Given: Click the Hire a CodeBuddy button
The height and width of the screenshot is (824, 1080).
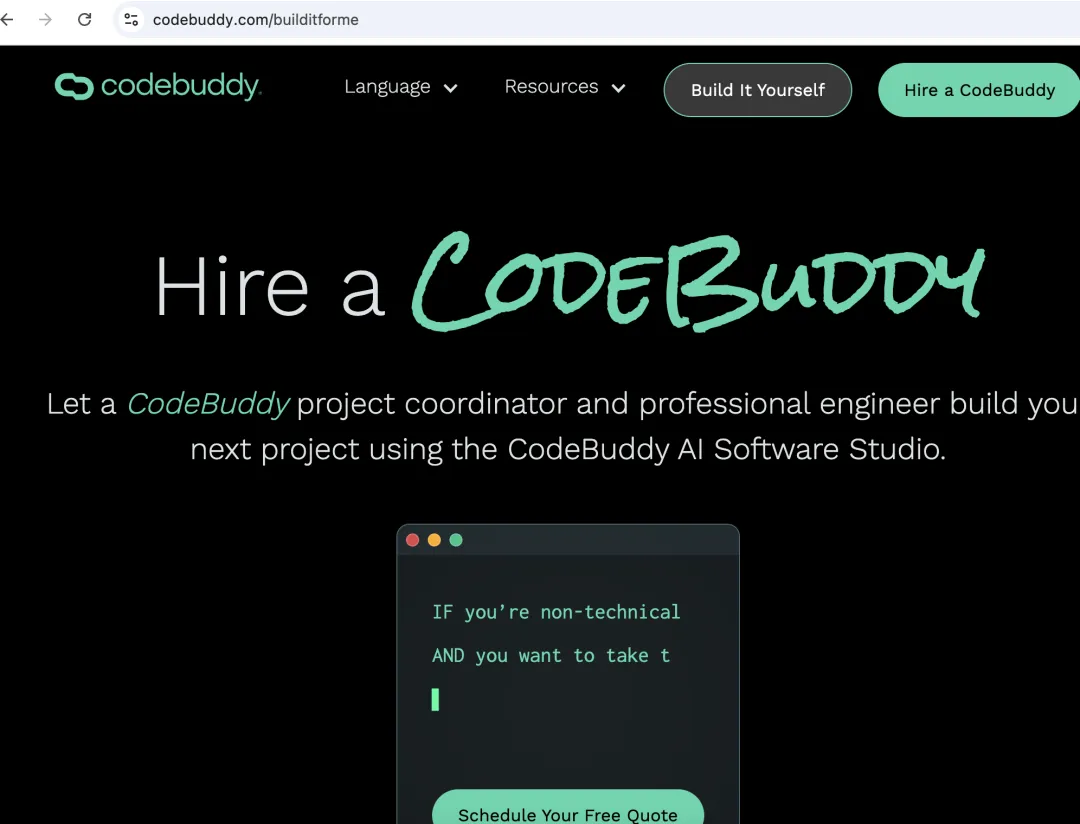Looking at the screenshot, I should (979, 90).
